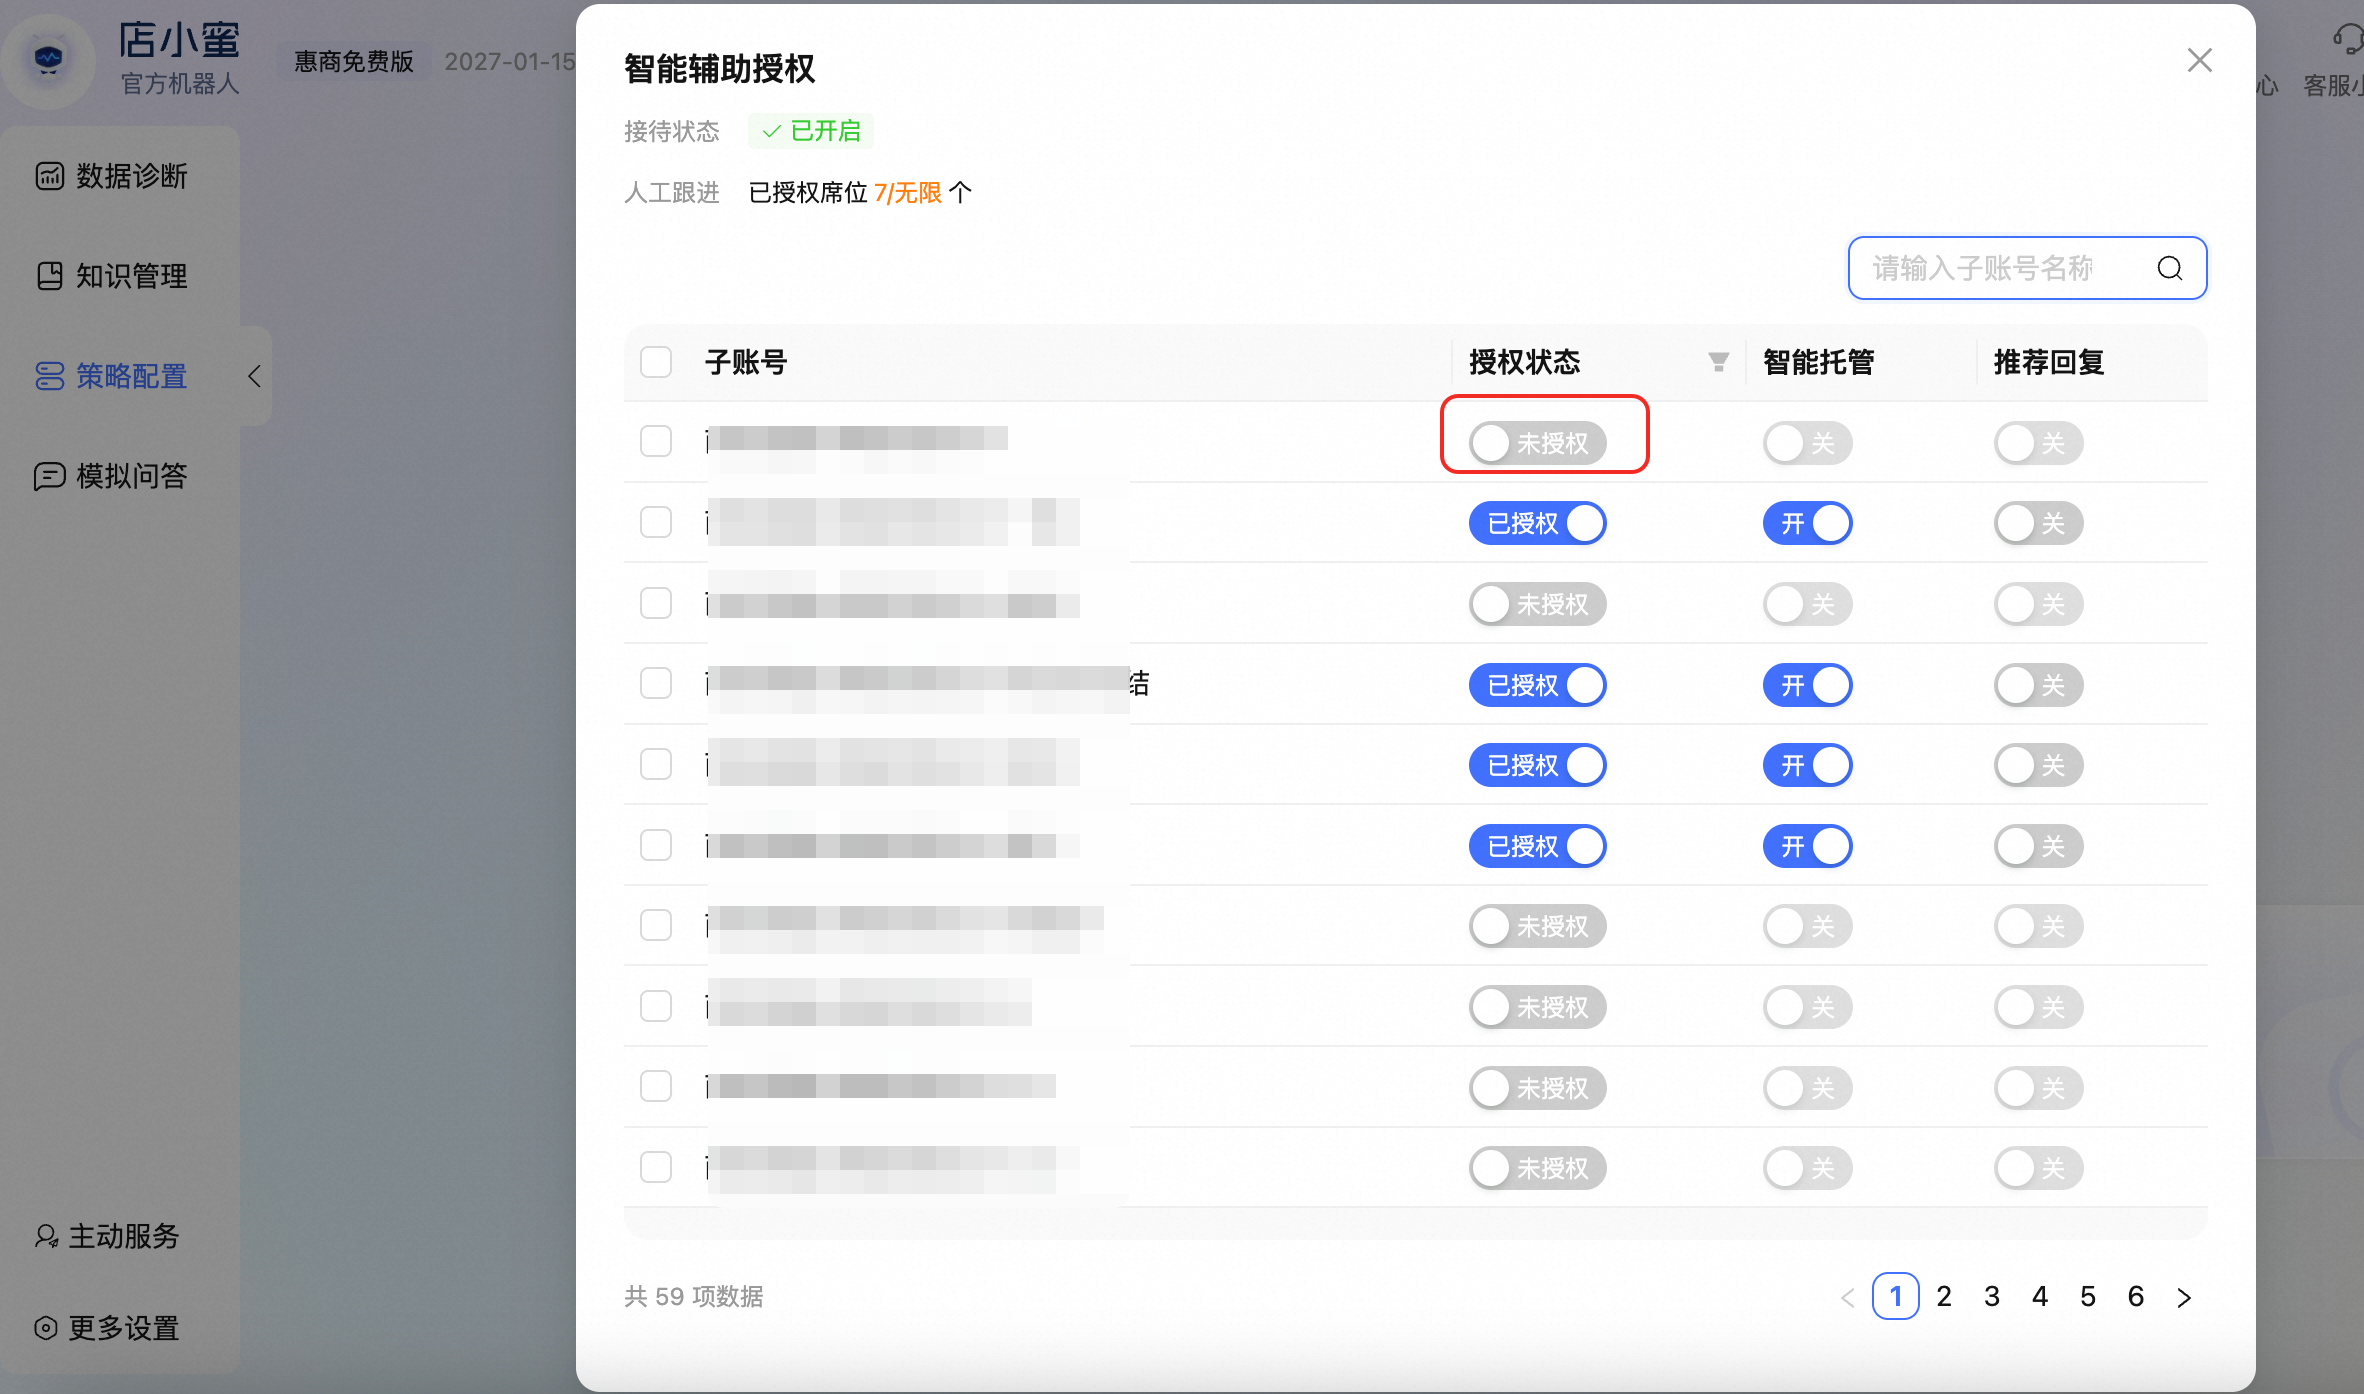Toggle the first row's 推荐回复 关 switch
The width and height of the screenshot is (2364, 1394).
click(x=2039, y=443)
